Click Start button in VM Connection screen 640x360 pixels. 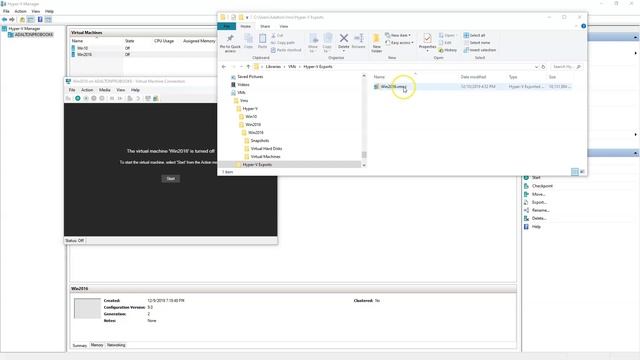coord(171,179)
